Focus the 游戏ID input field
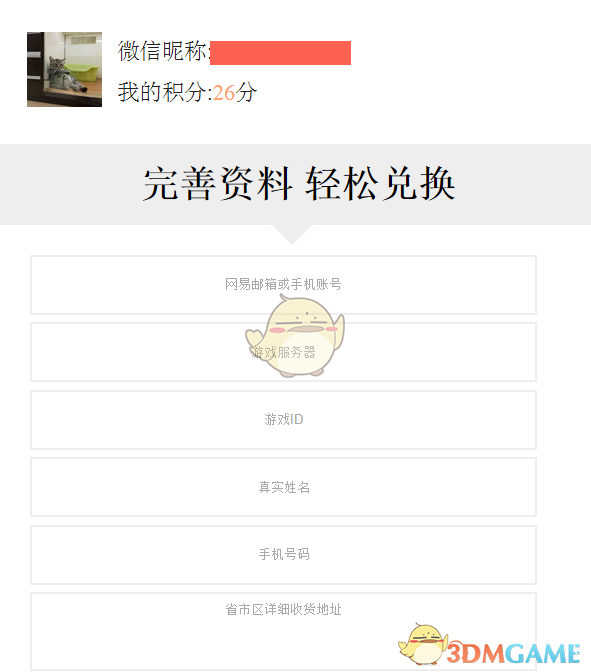The height and width of the screenshot is (672, 591). tap(283, 420)
